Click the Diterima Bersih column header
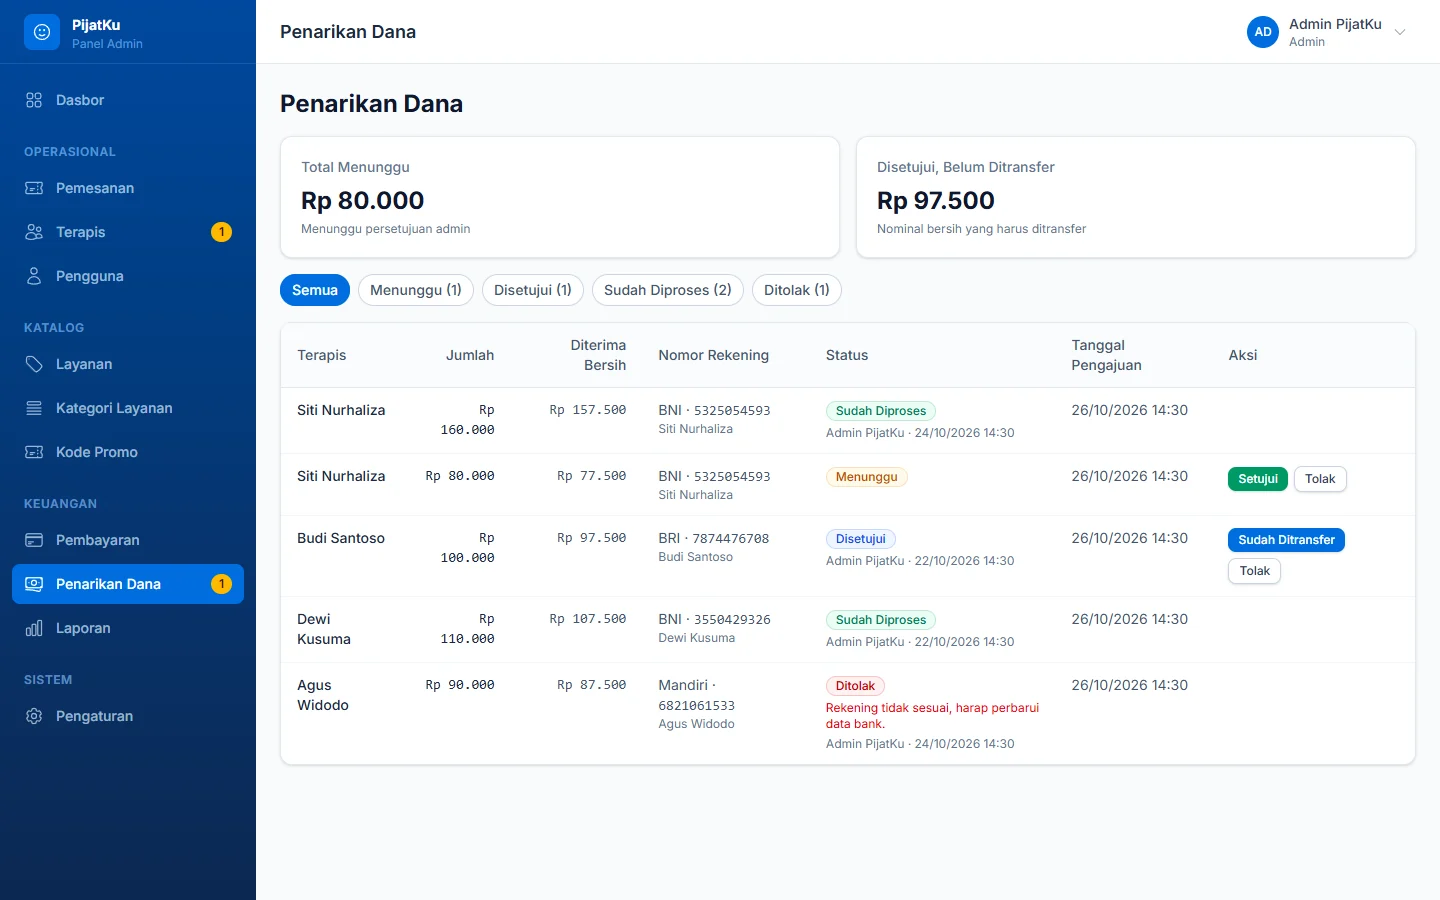The width and height of the screenshot is (1440, 900). tap(598, 355)
